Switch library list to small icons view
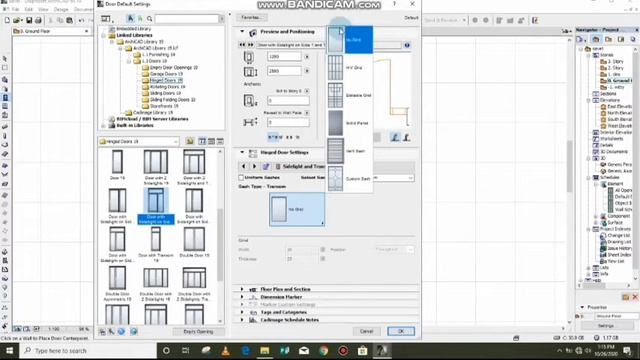Screen dimensions: 640x360 click(x=211, y=141)
